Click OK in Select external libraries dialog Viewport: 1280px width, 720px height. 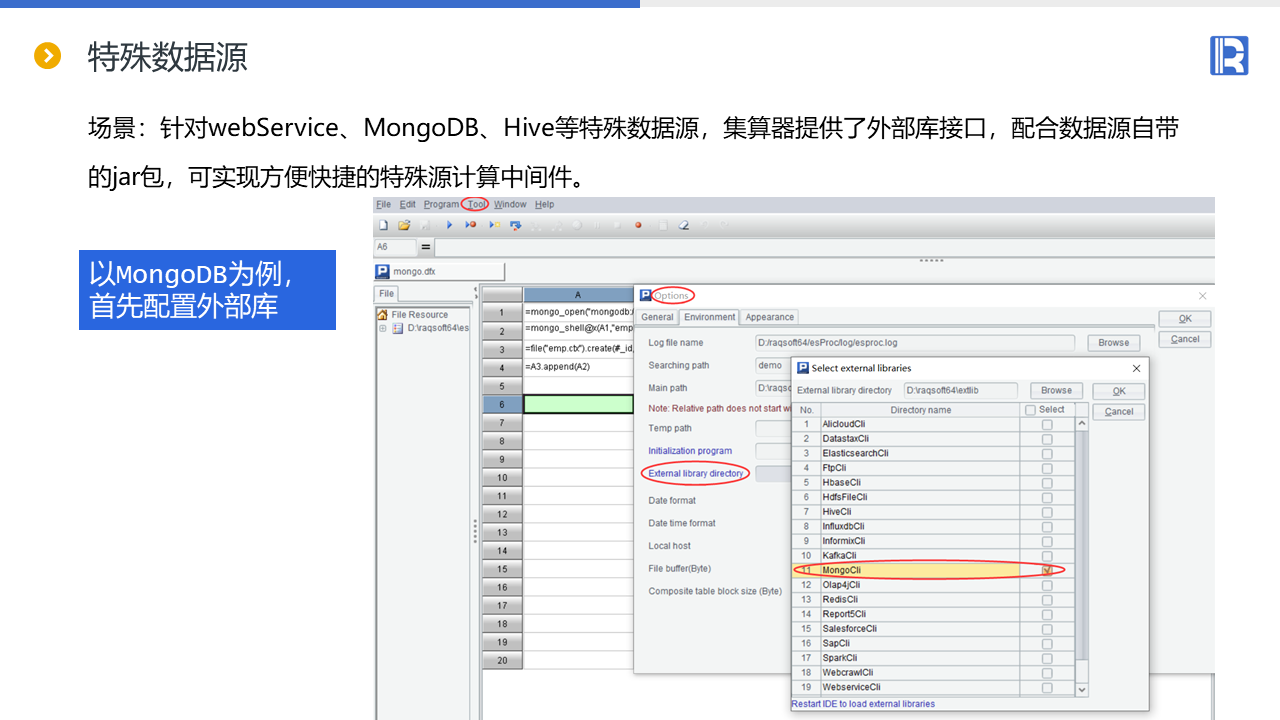click(x=1118, y=391)
